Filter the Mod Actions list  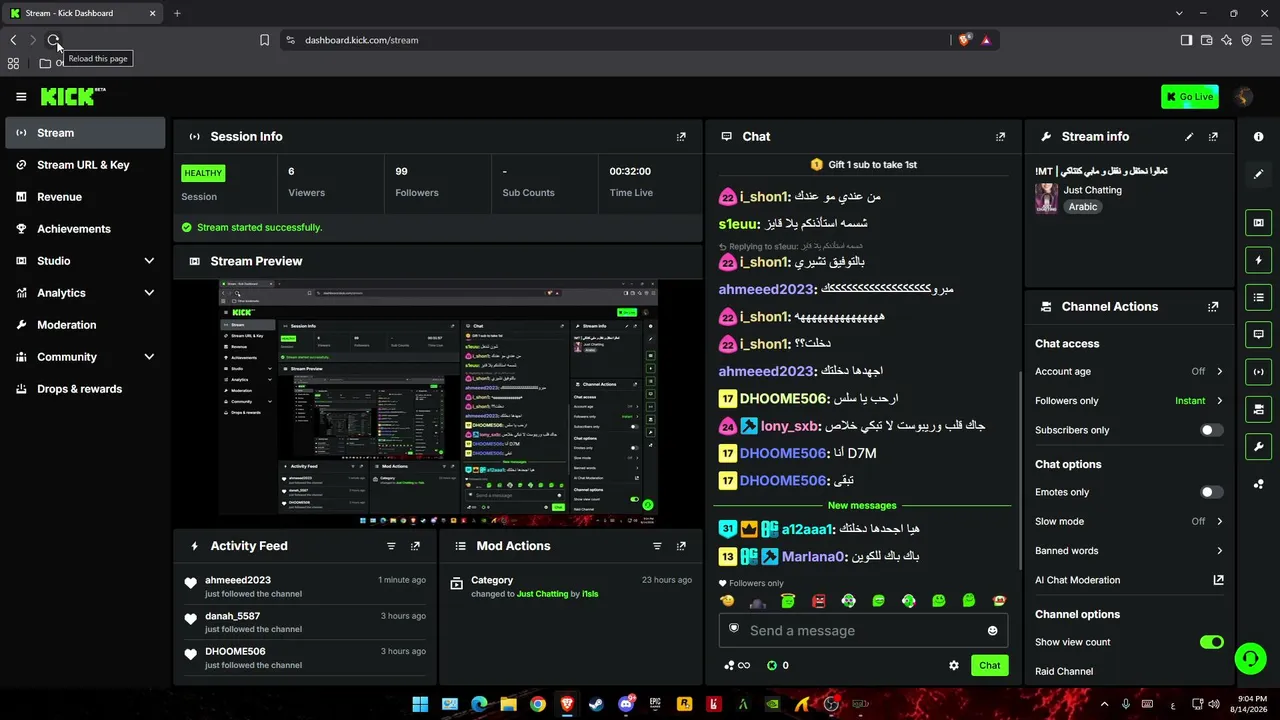(x=657, y=546)
